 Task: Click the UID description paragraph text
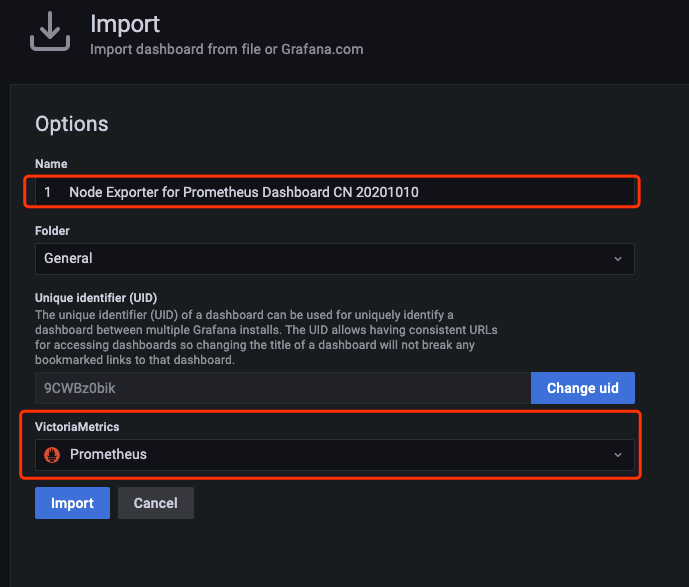coord(265,337)
